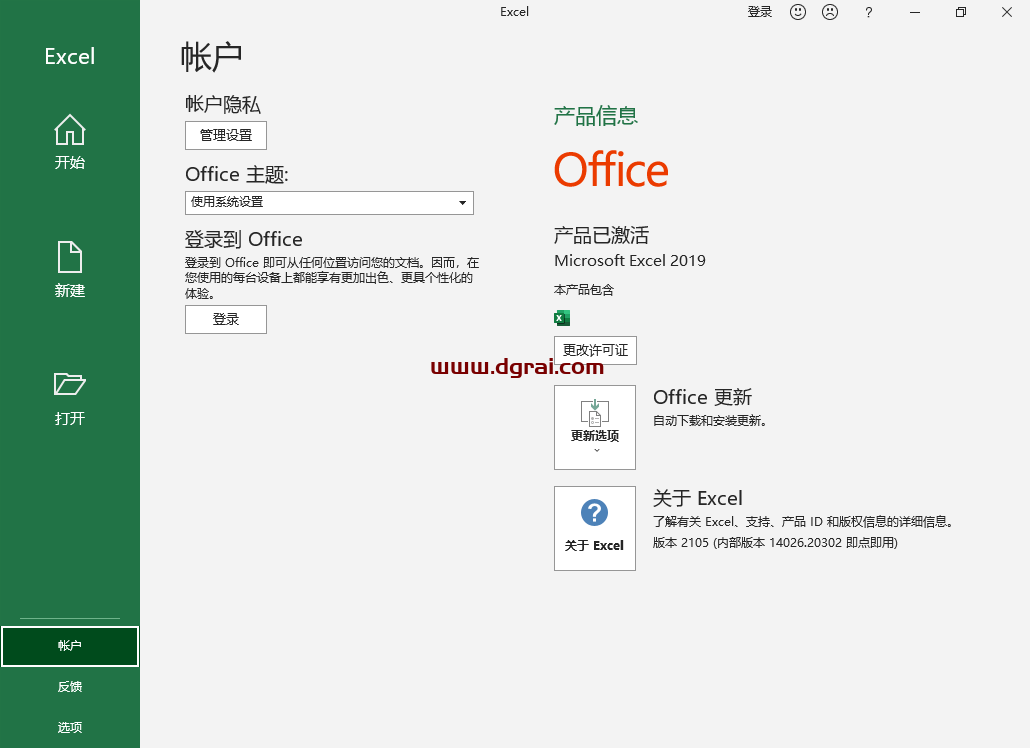Select the 帐户 tab in sidebar

point(70,646)
